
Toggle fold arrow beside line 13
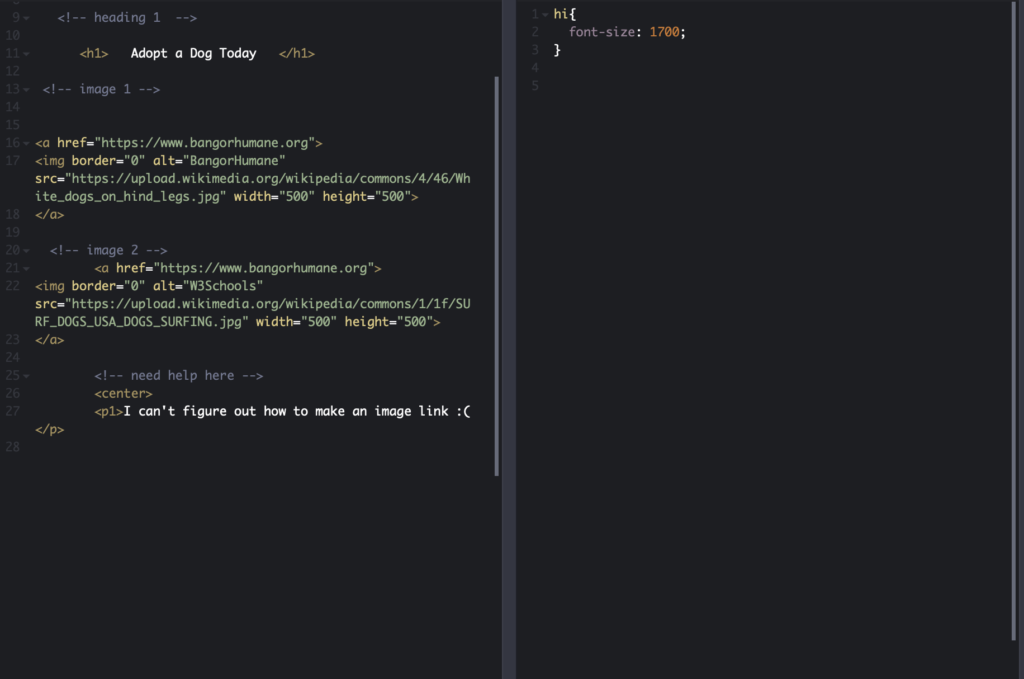point(26,90)
